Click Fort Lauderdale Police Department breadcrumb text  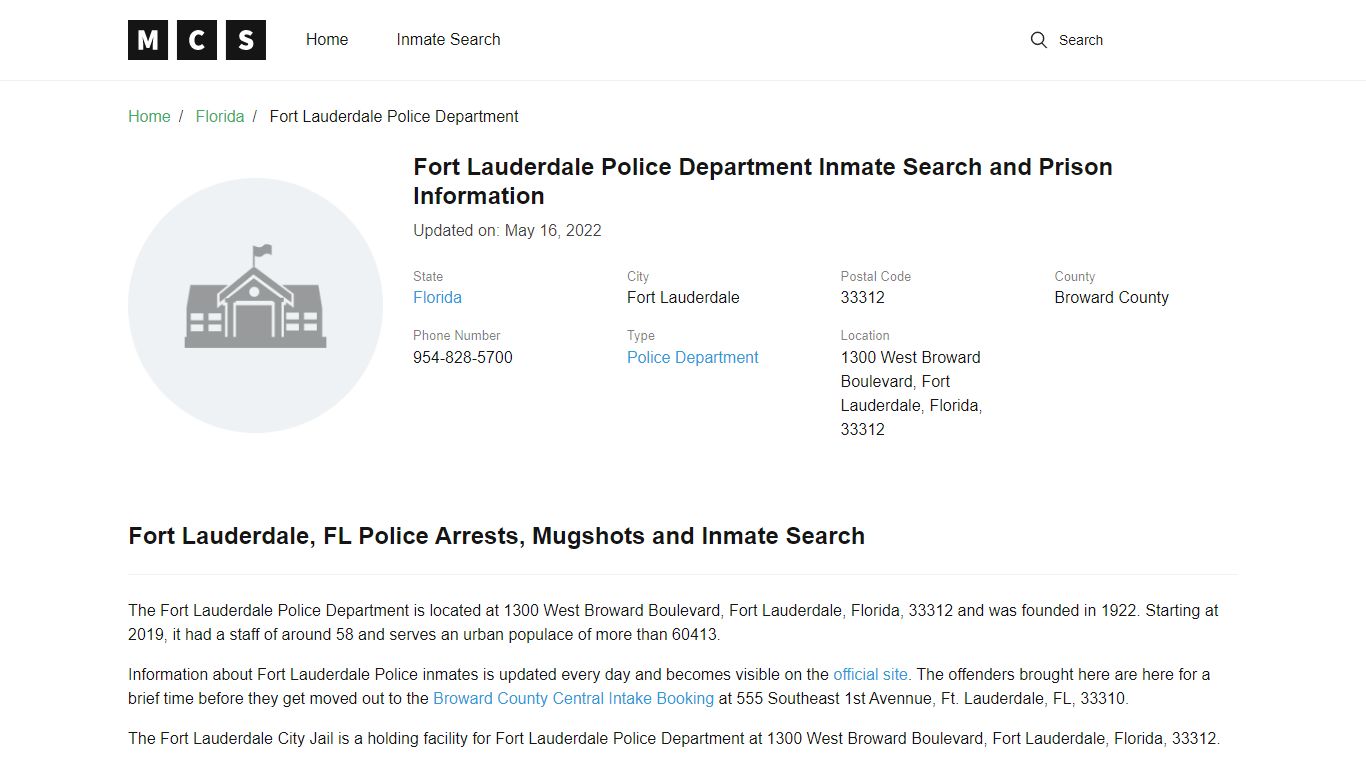coord(394,116)
